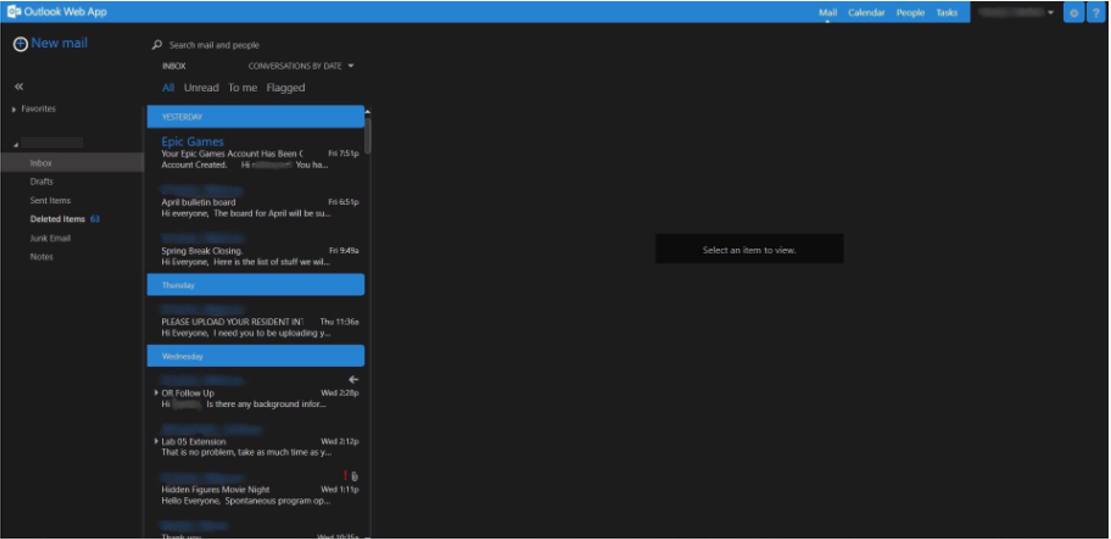
Task: Expand the Favorites folder group
Action: (x=14, y=110)
